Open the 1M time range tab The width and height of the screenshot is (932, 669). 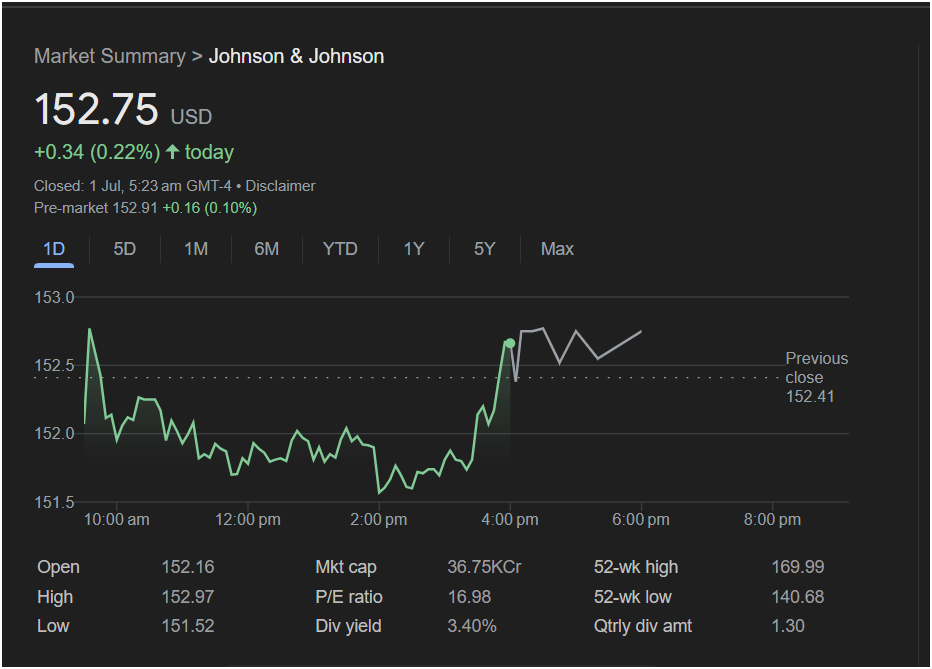(x=196, y=249)
